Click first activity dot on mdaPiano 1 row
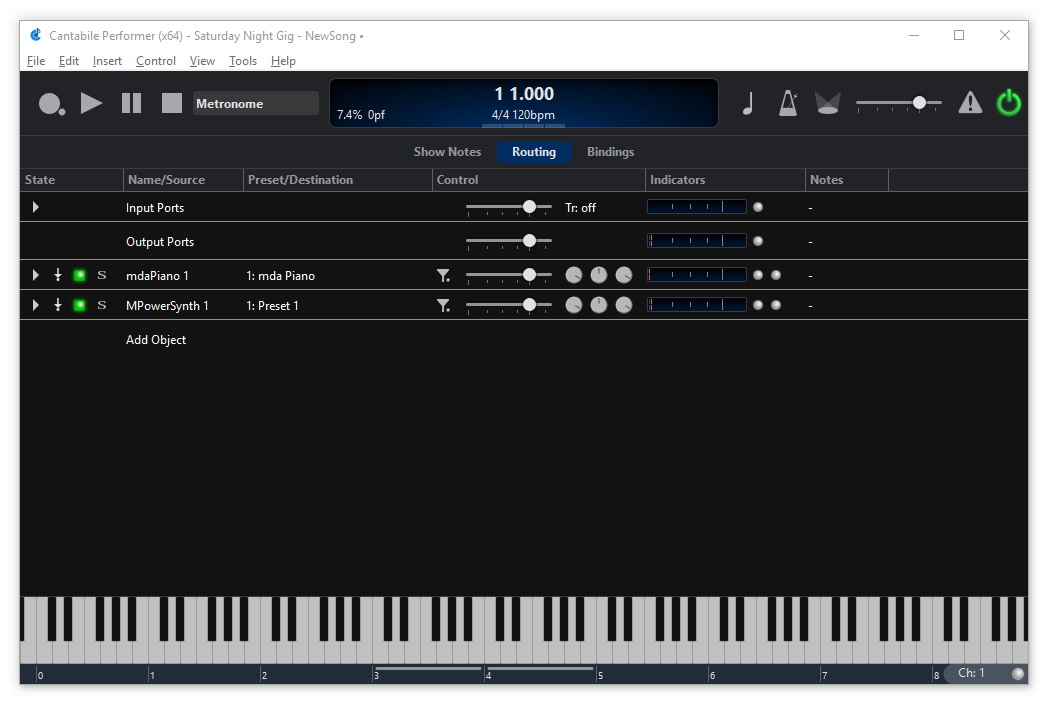Image resolution: width=1052 pixels, height=708 pixels. coord(758,275)
